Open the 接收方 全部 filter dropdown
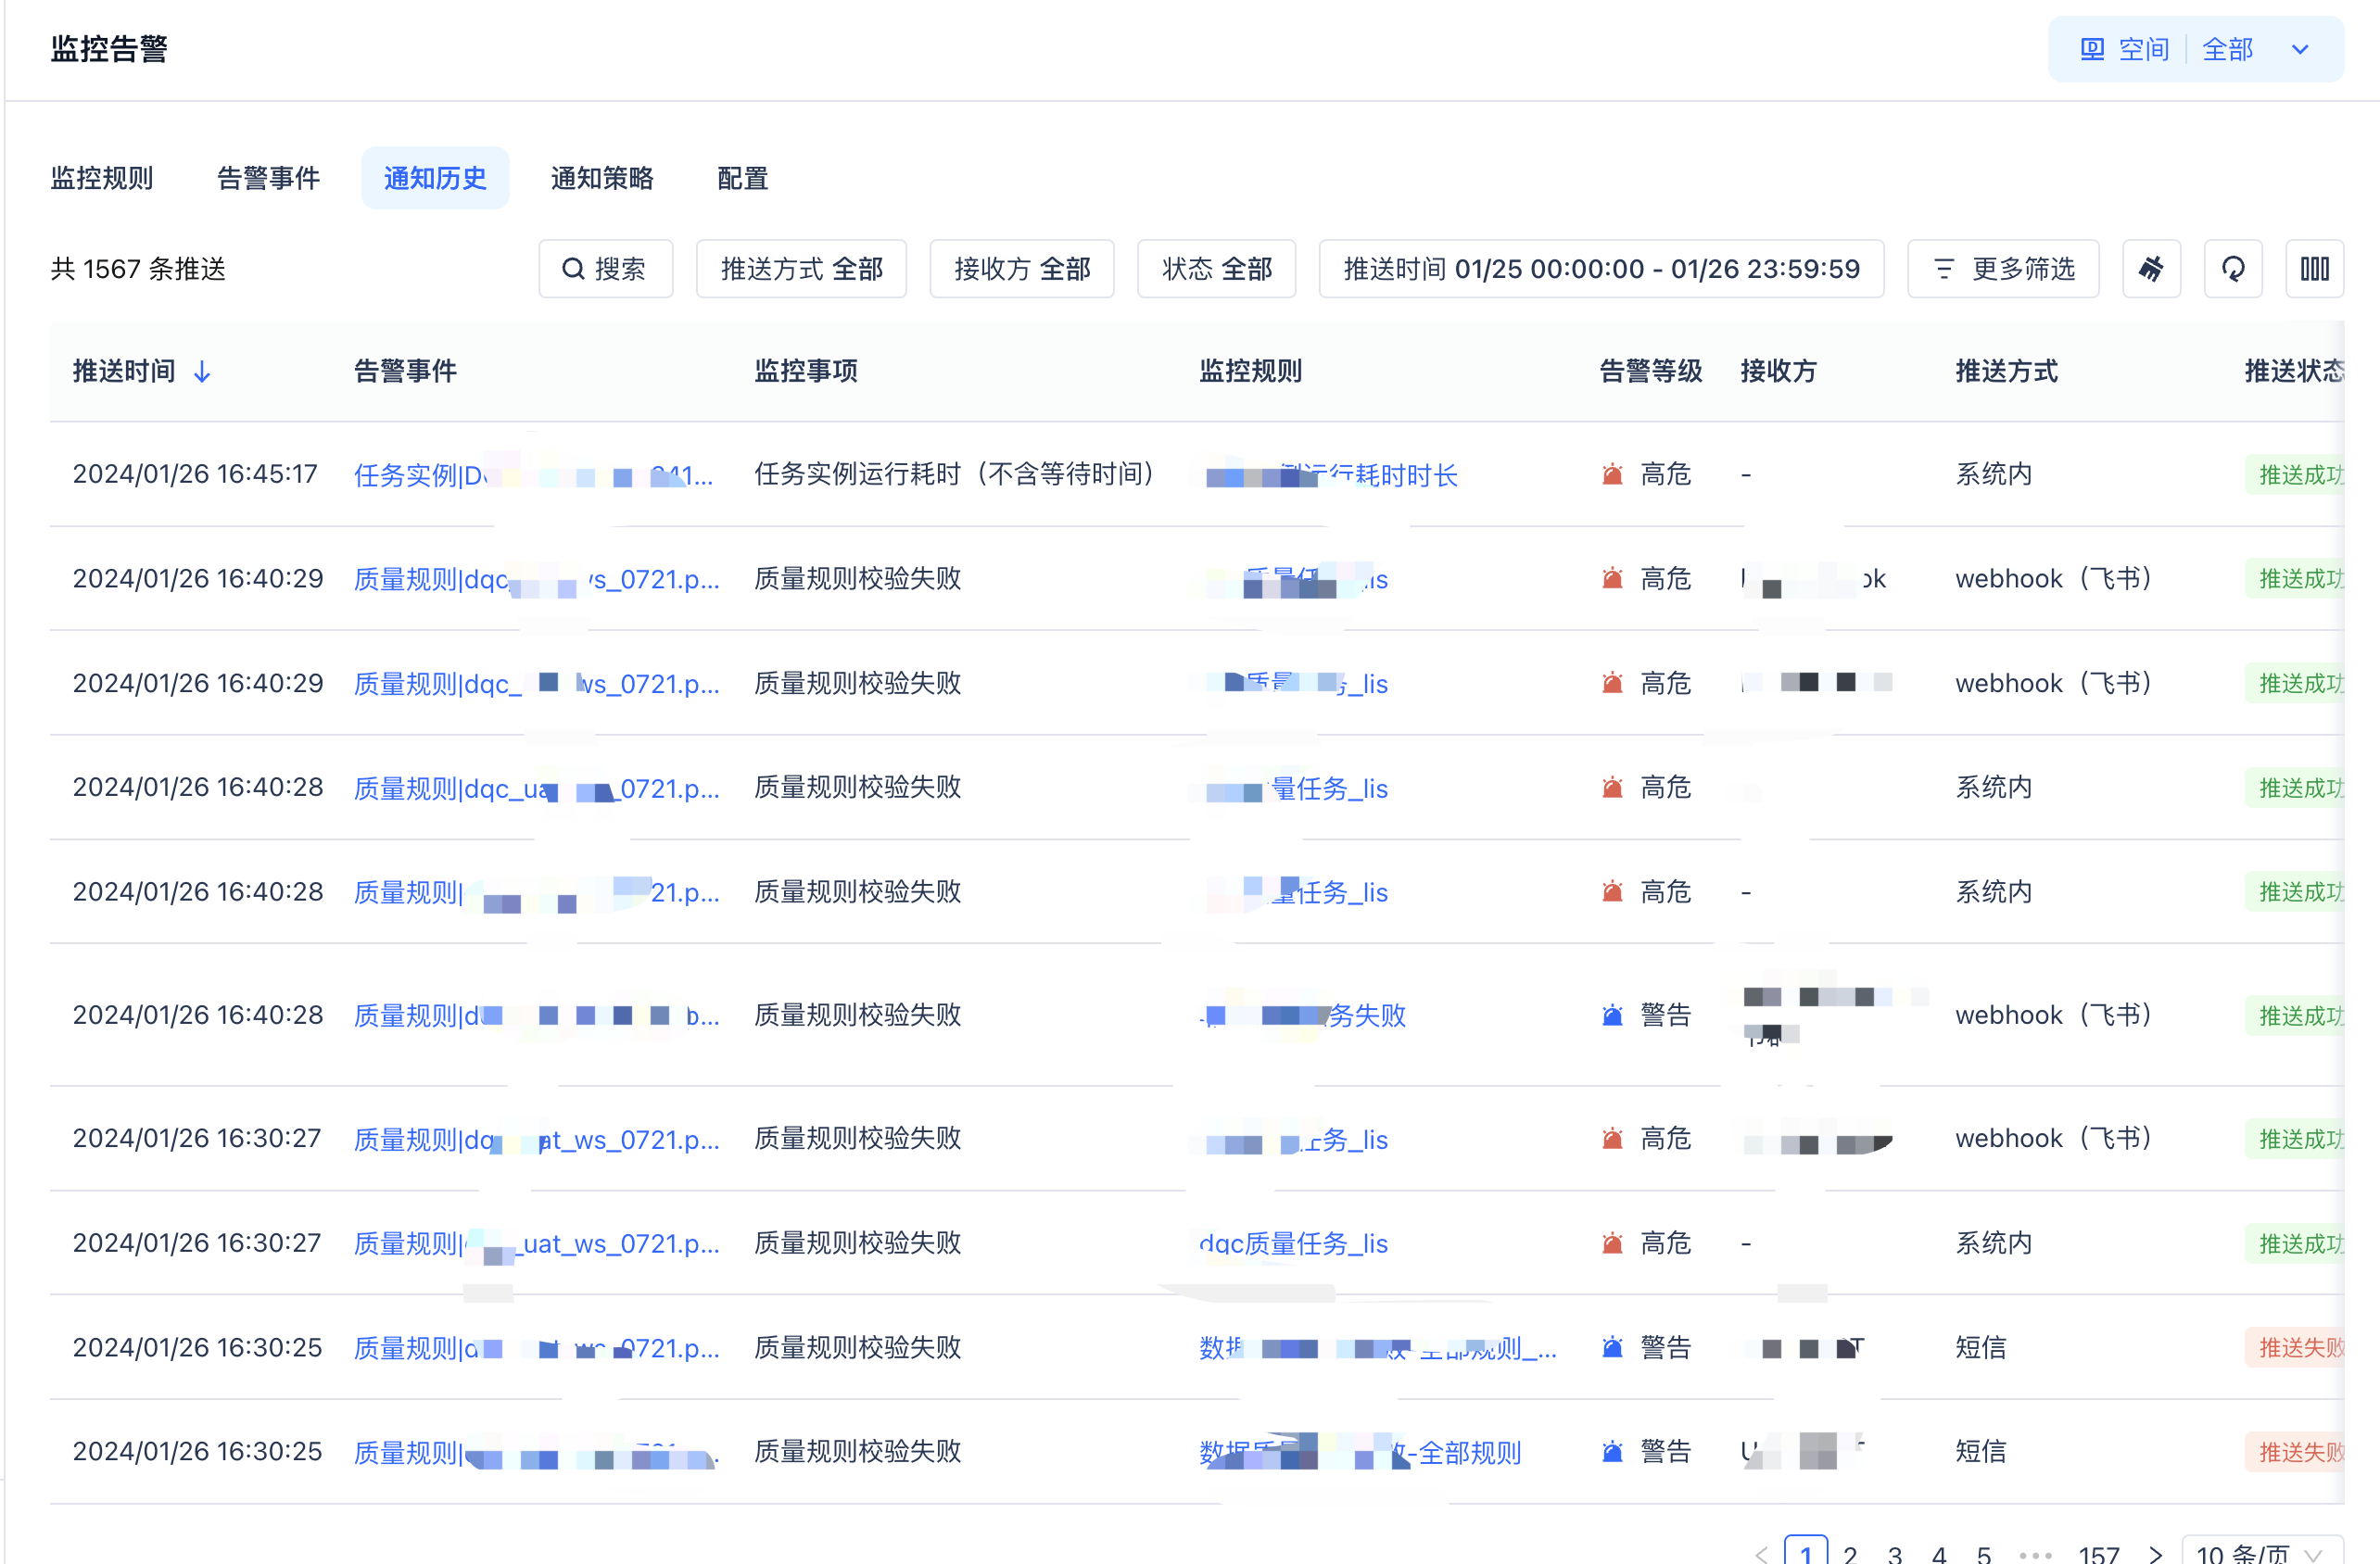 tap(1021, 269)
